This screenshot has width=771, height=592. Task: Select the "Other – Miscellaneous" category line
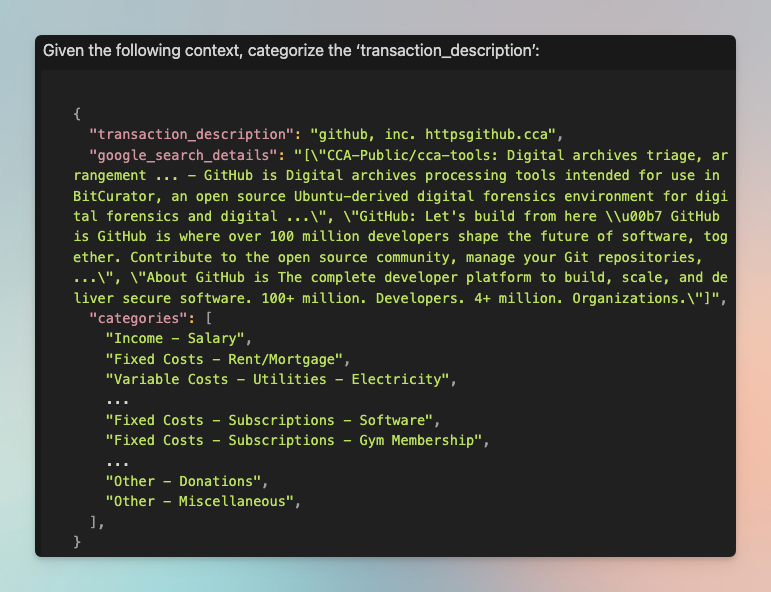point(203,501)
